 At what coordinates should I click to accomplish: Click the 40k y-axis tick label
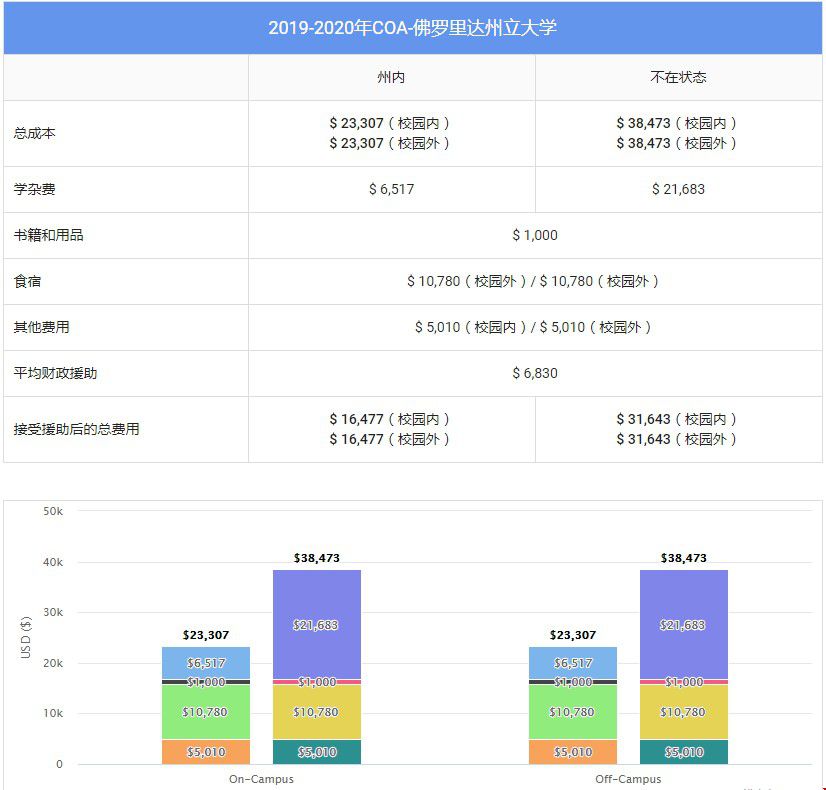tap(53, 562)
